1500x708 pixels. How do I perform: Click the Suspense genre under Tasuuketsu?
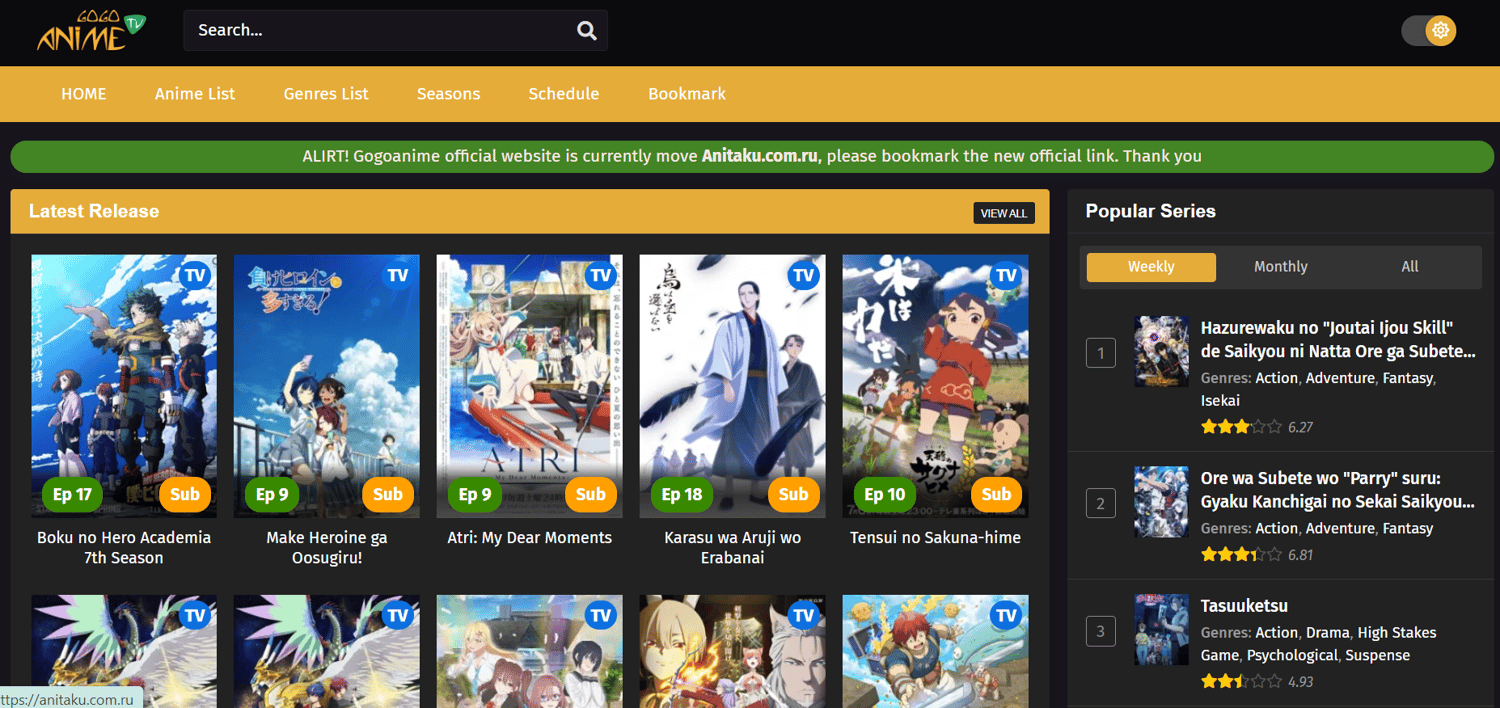pyautogui.click(x=1378, y=656)
